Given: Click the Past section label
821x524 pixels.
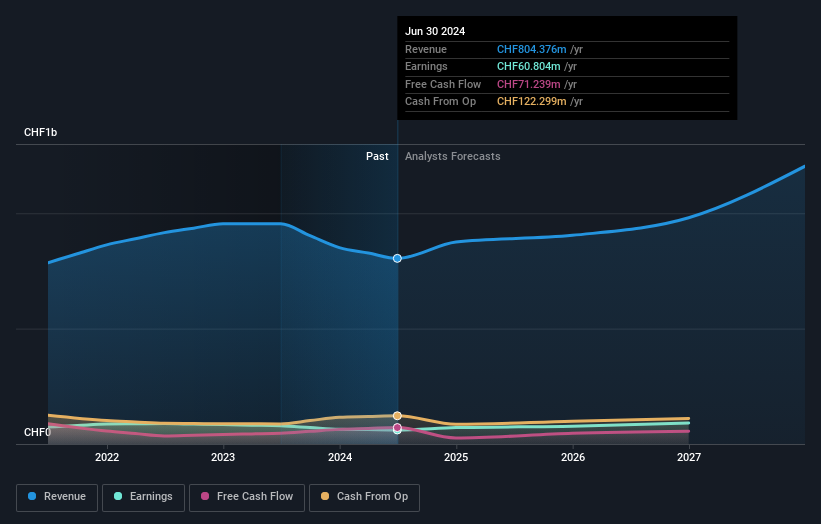Looking at the screenshot, I should [377, 156].
